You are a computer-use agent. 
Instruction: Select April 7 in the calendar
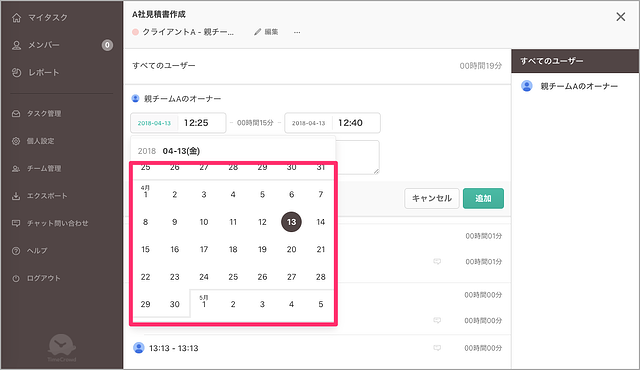[x=321, y=195]
